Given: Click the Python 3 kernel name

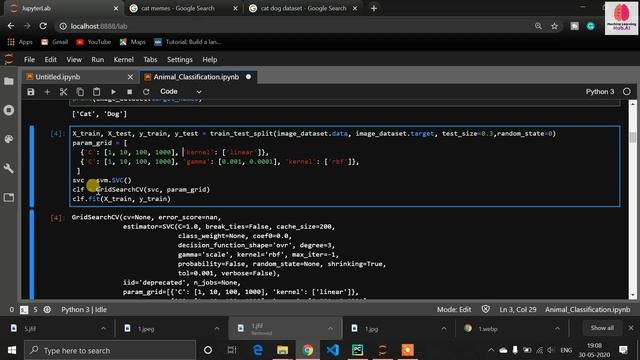Looking at the screenshot, I should [x=600, y=91].
